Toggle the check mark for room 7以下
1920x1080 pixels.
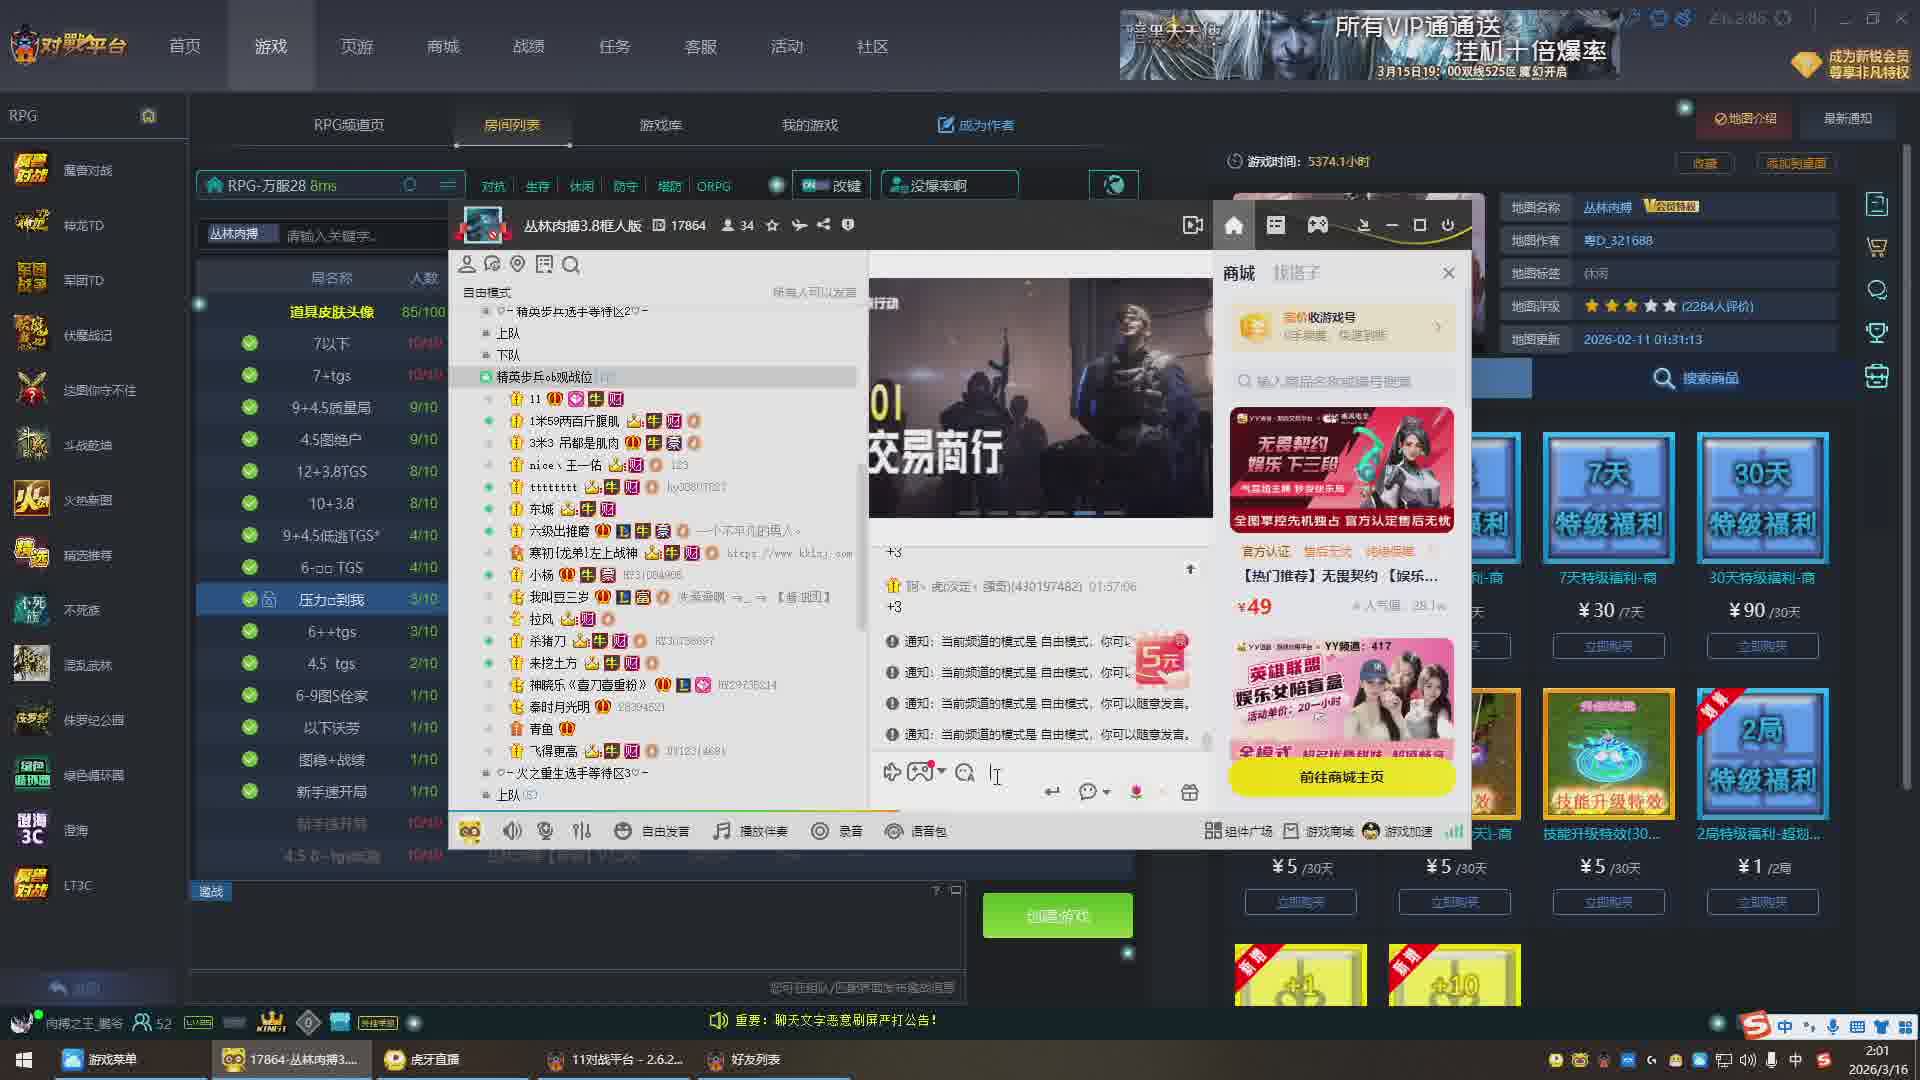[250, 343]
